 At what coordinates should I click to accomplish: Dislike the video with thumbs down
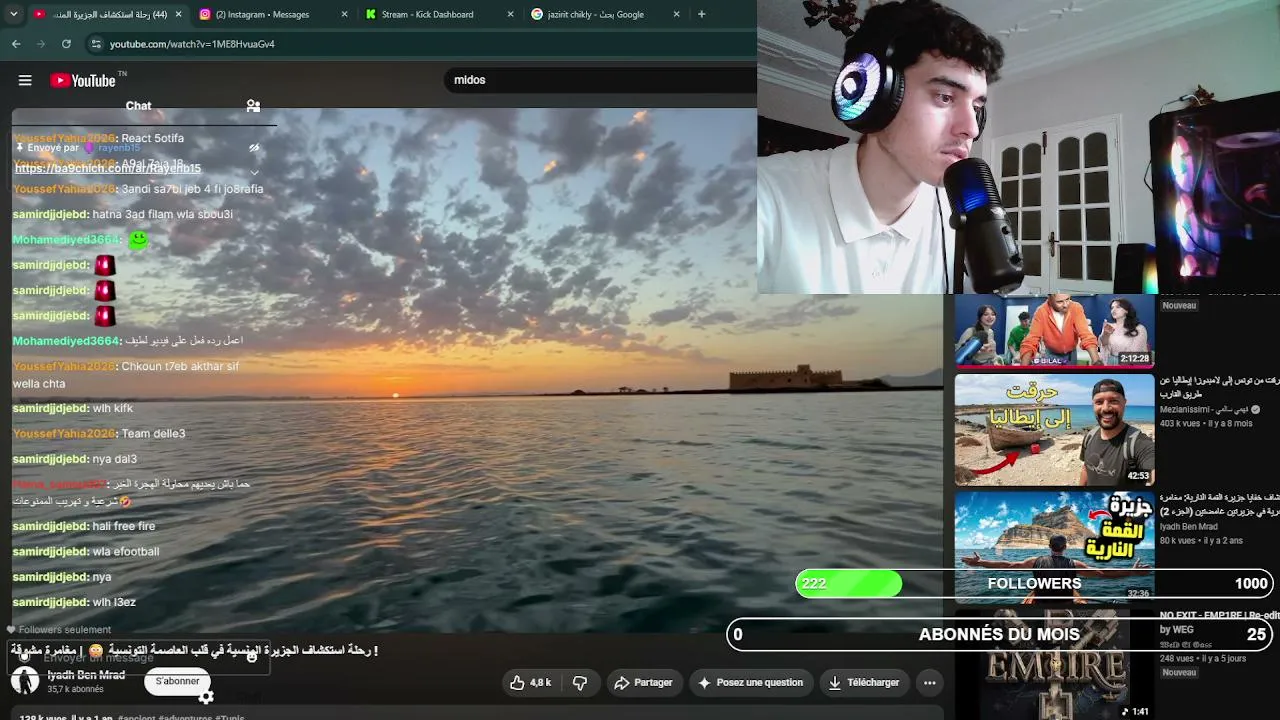(580, 683)
